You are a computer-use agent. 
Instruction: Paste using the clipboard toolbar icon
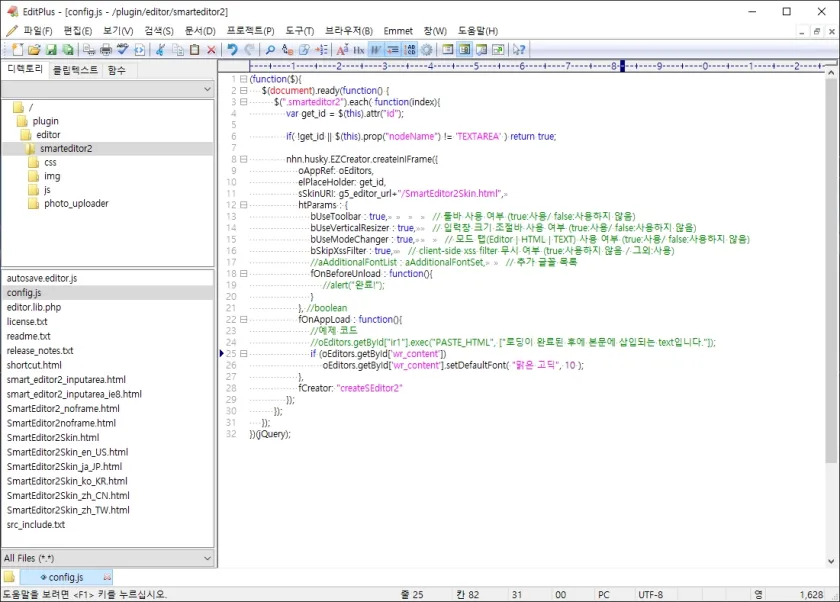(194, 50)
